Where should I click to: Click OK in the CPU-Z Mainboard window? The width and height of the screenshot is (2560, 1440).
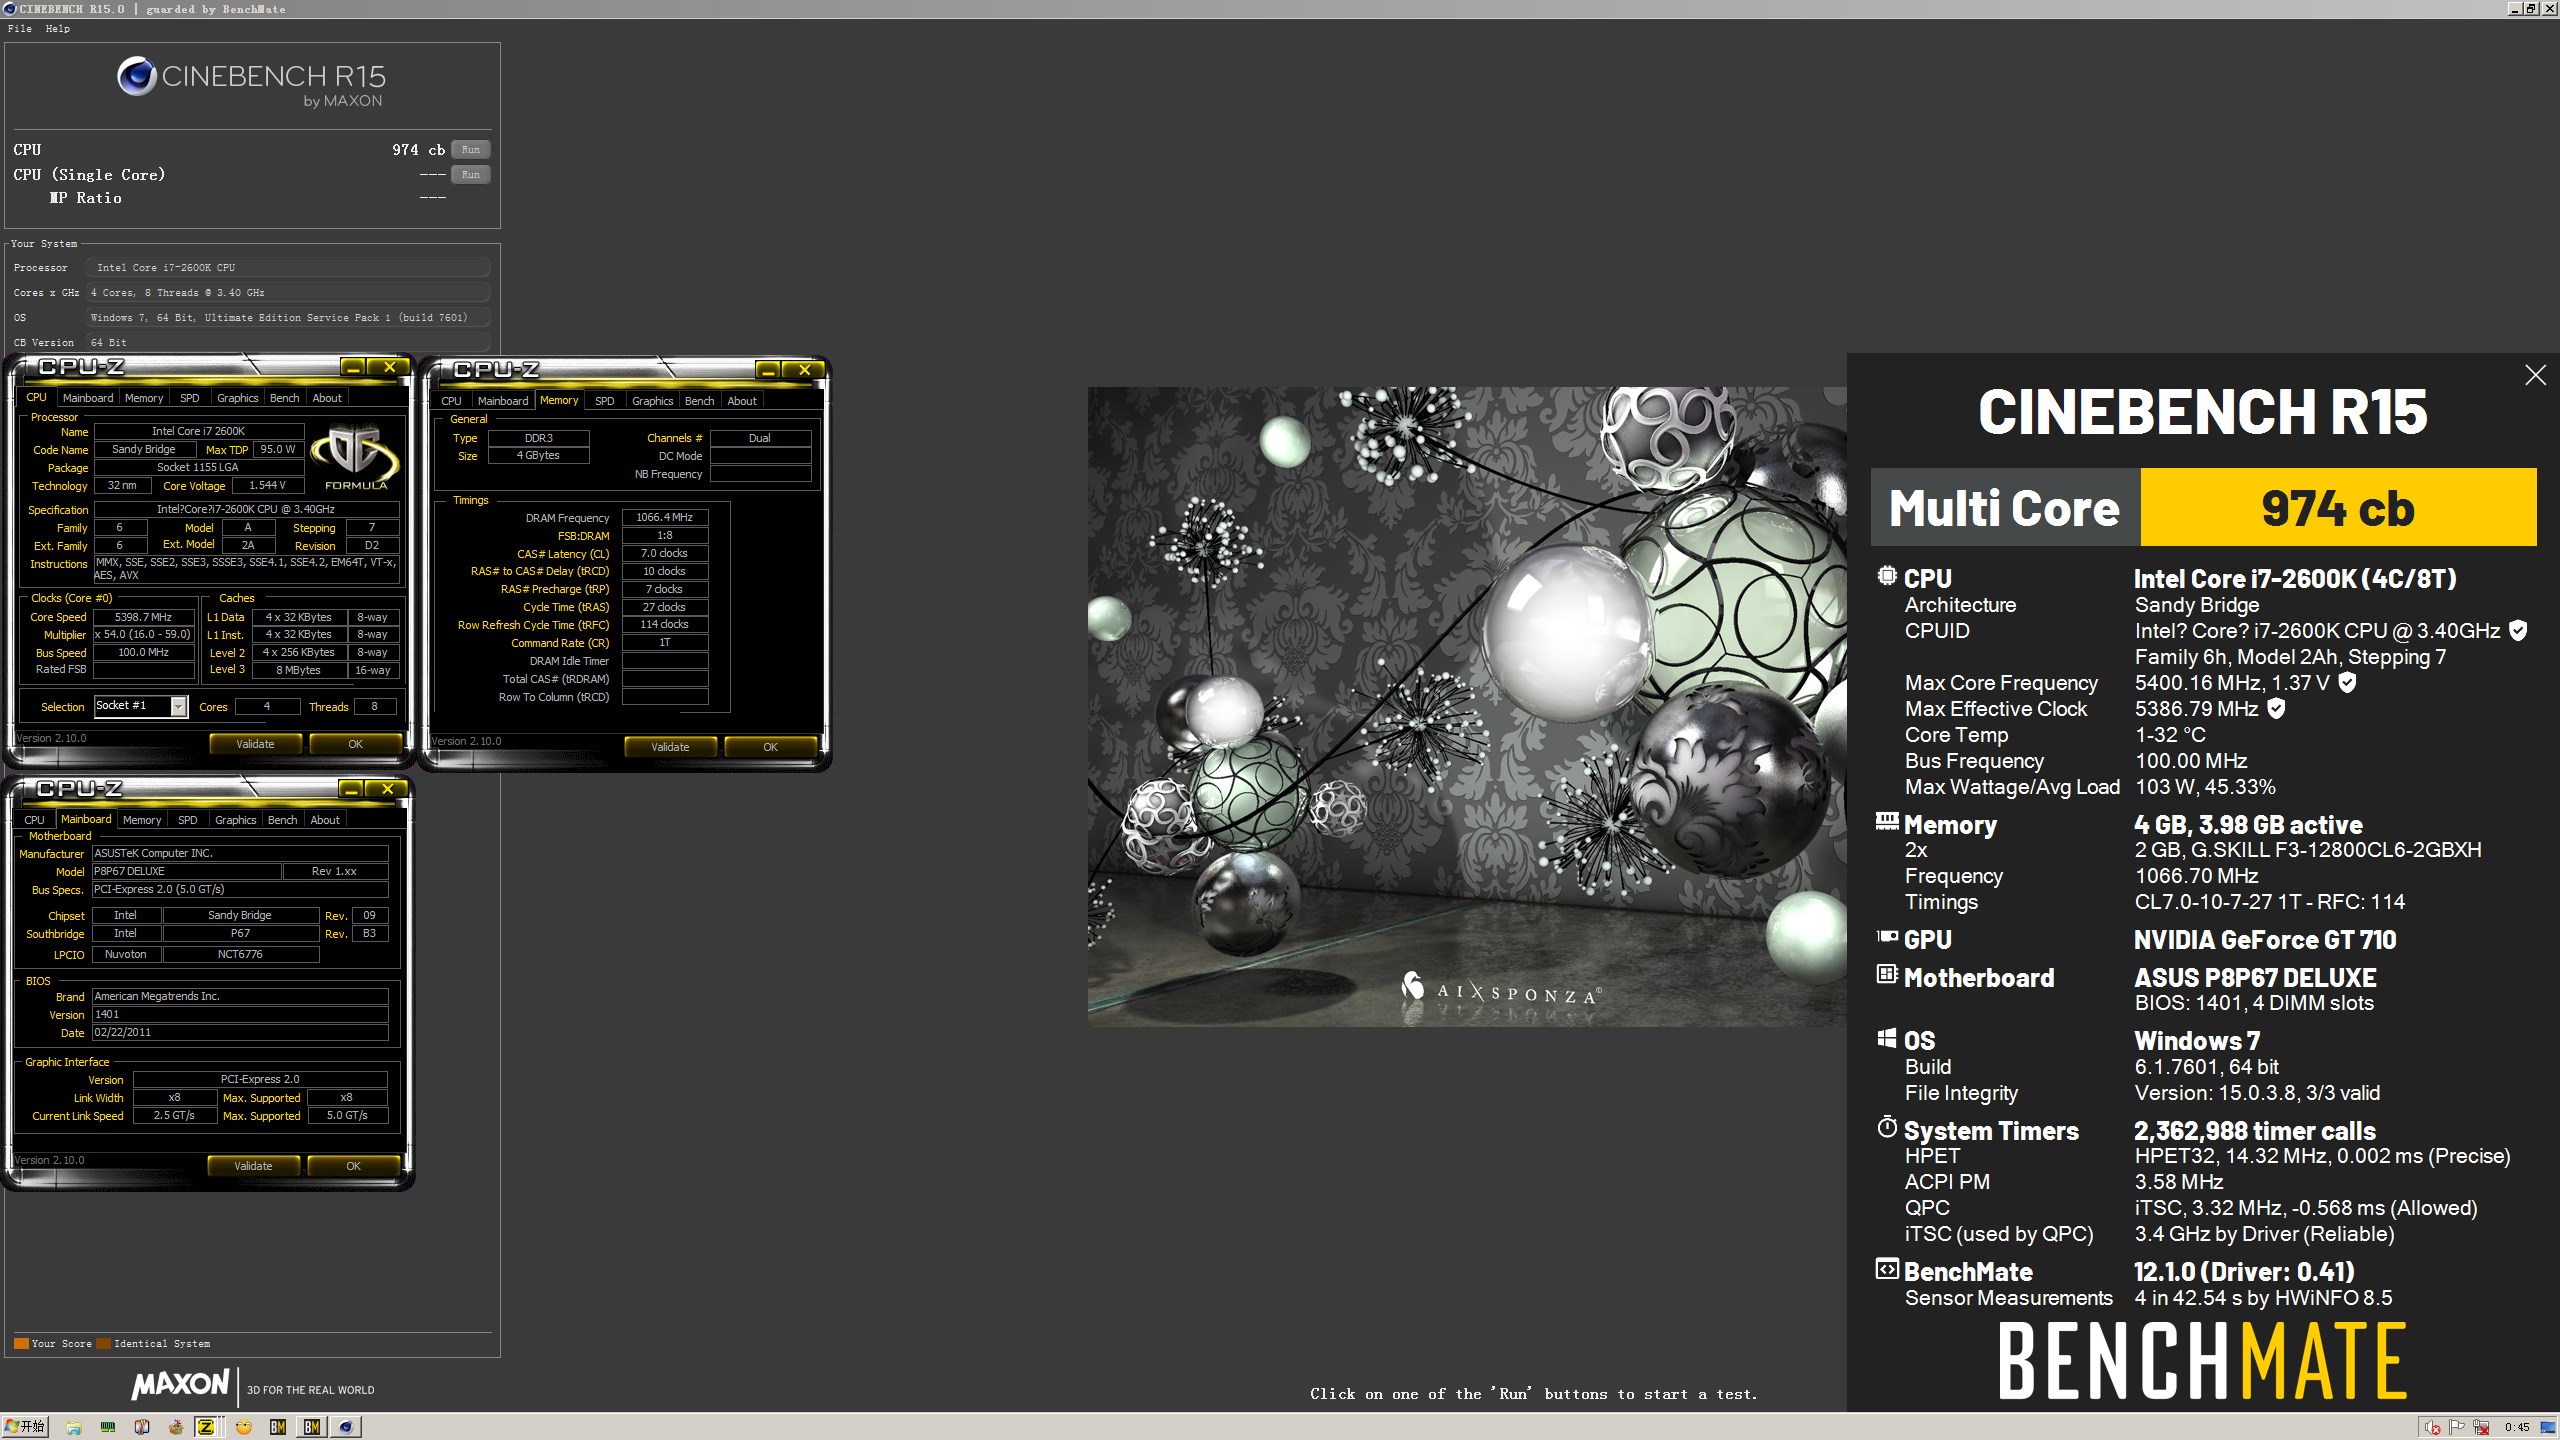click(353, 1166)
